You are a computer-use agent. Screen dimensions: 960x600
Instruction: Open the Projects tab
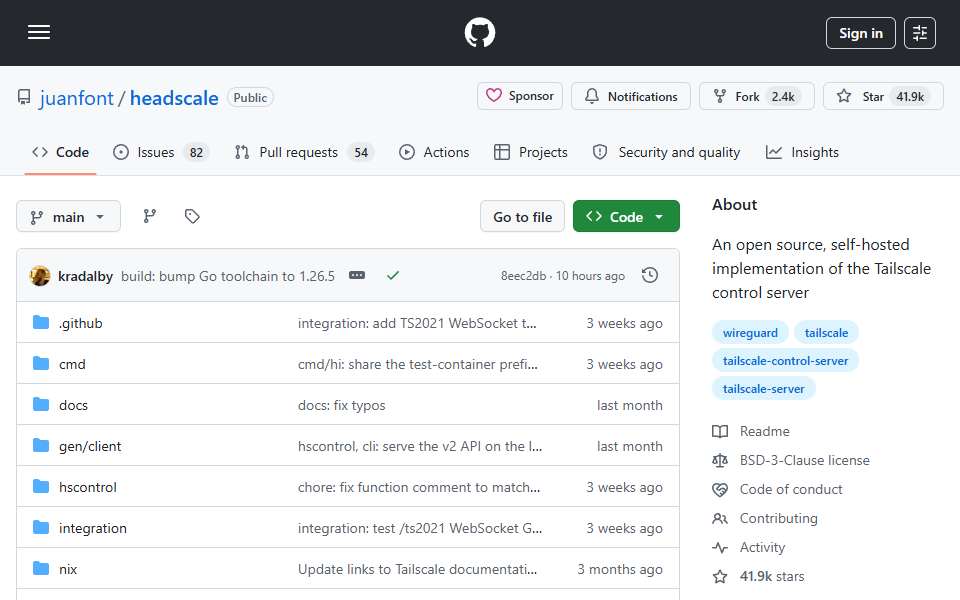(x=531, y=152)
